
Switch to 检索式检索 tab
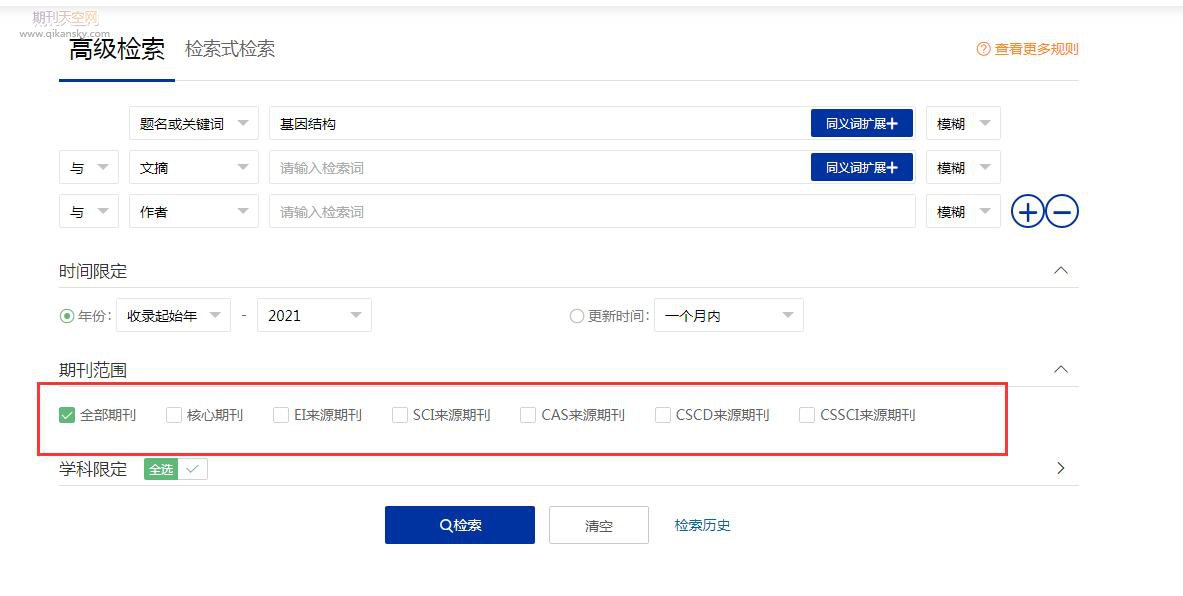[x=230, y=49]
